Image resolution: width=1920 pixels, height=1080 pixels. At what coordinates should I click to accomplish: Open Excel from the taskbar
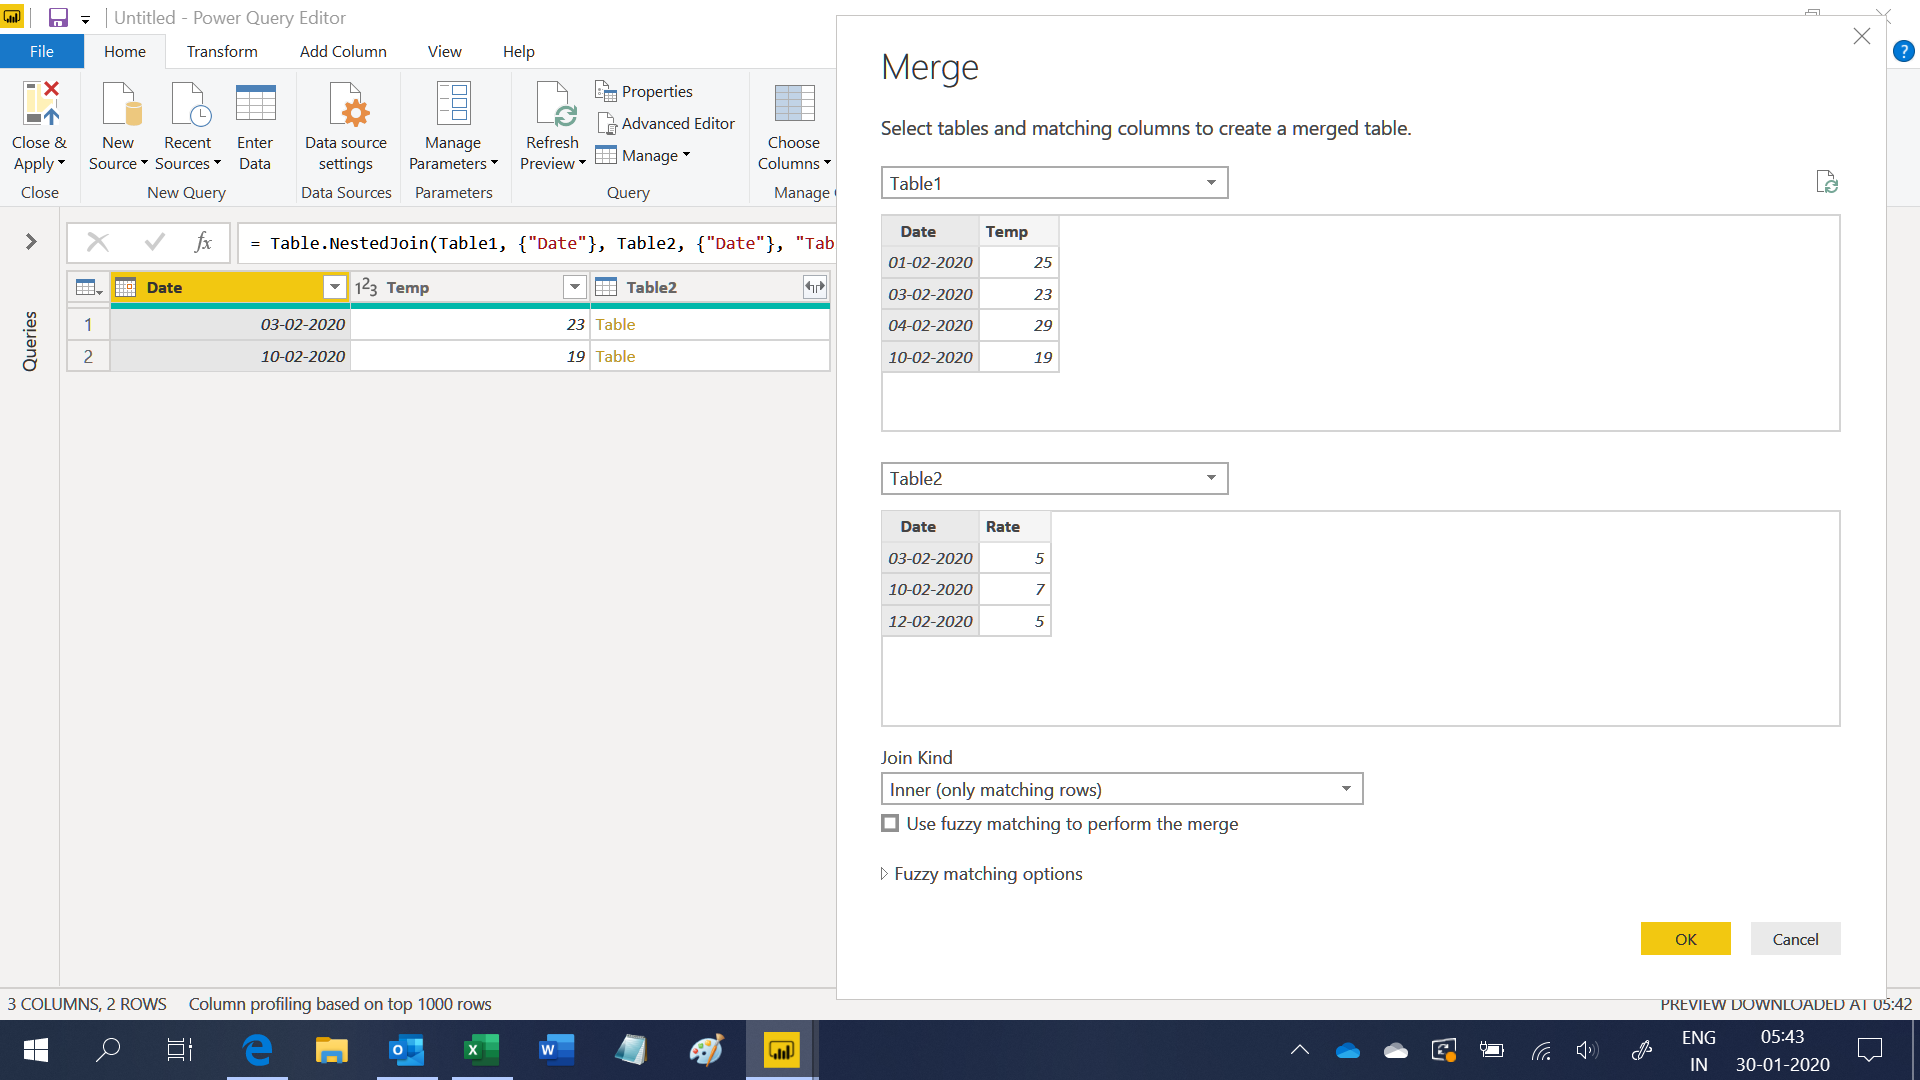tap(482, 1050)
